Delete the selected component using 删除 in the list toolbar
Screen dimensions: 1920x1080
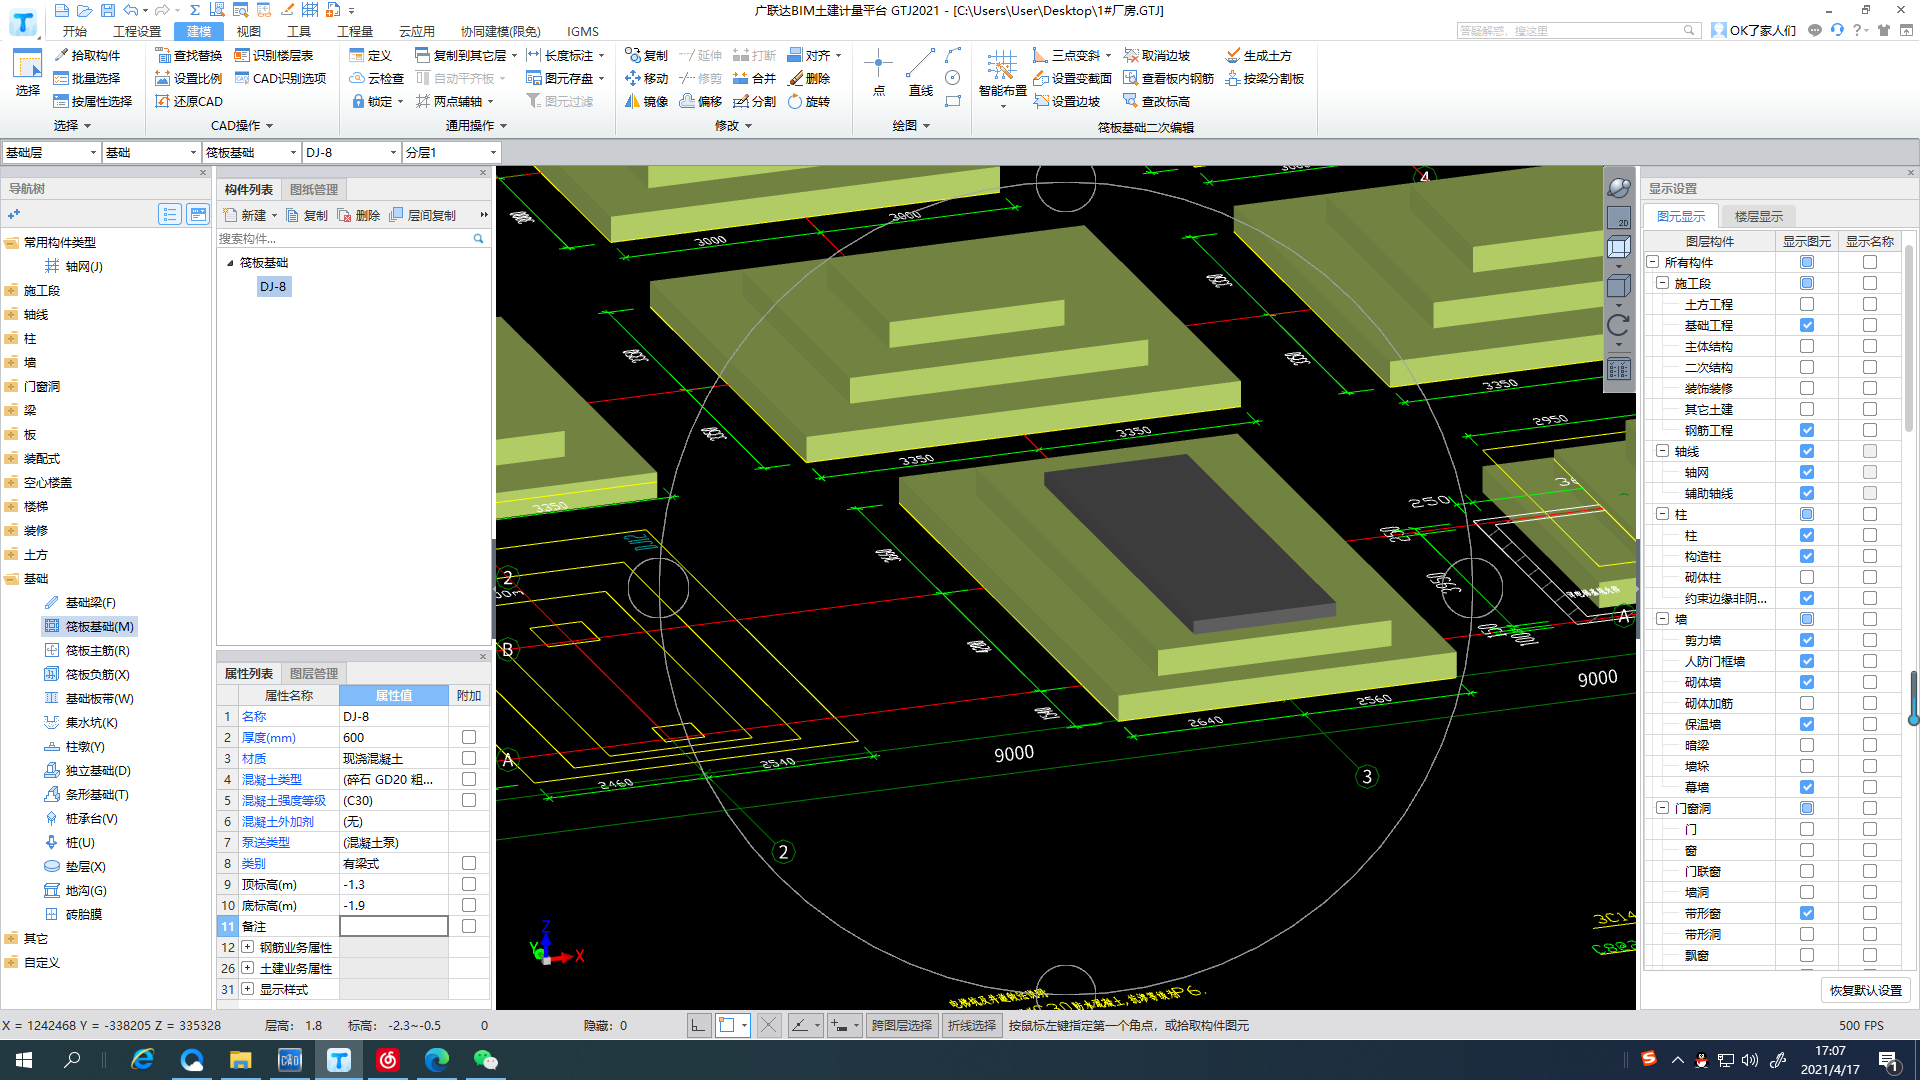point(358,215)
